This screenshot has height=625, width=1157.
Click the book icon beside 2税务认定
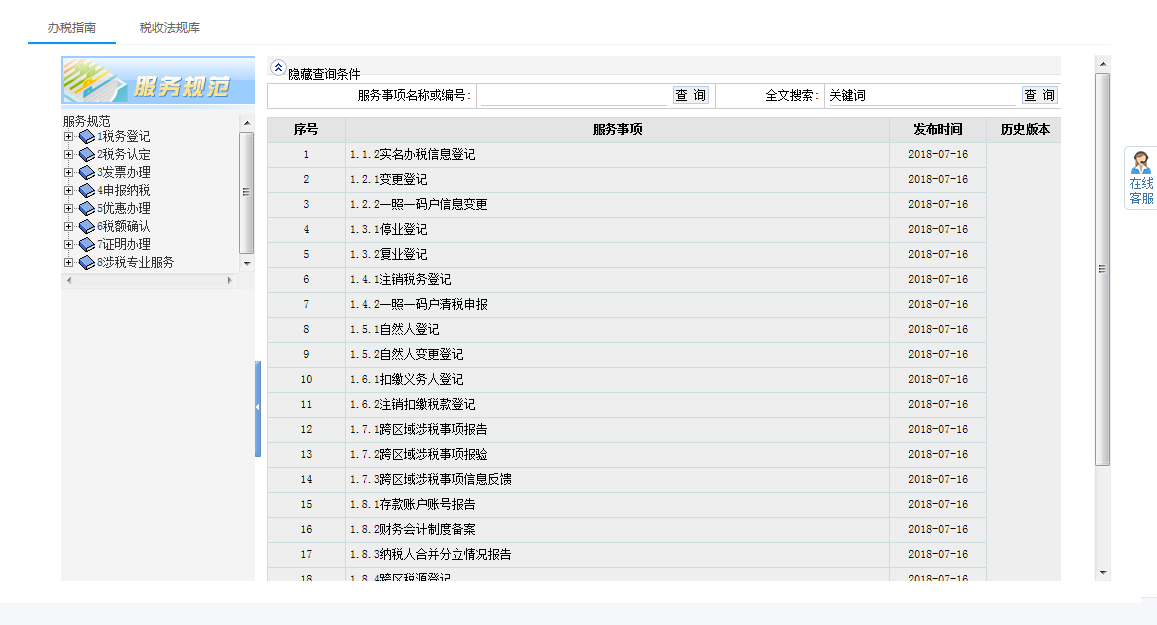pyautogui.click(x=86, y=154)
